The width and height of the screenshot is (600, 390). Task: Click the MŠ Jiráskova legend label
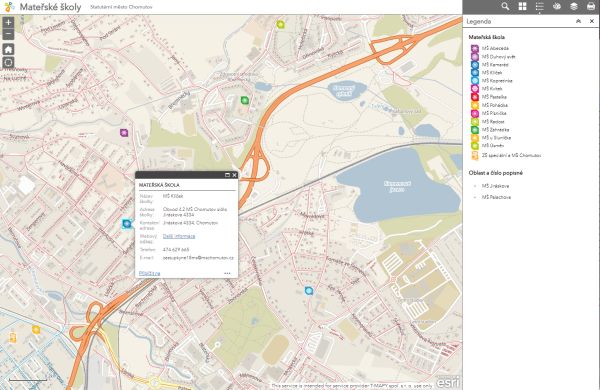496,186
